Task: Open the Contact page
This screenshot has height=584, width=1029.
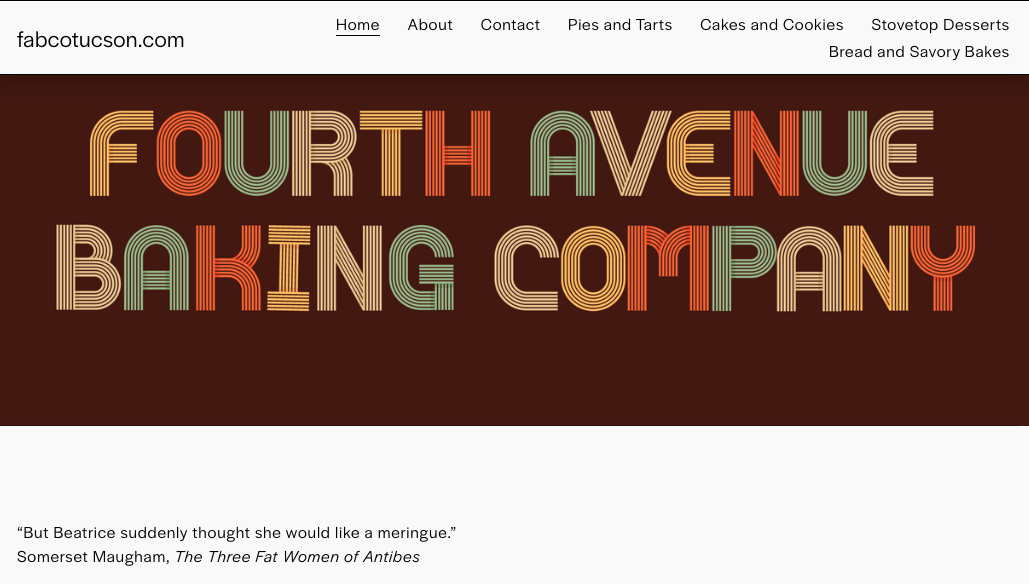Action: [510, 25]
